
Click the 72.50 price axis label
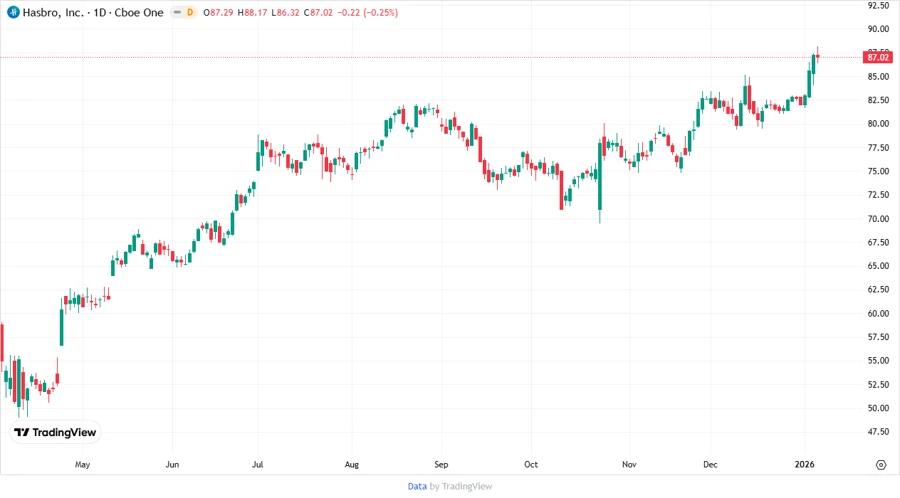878,194
